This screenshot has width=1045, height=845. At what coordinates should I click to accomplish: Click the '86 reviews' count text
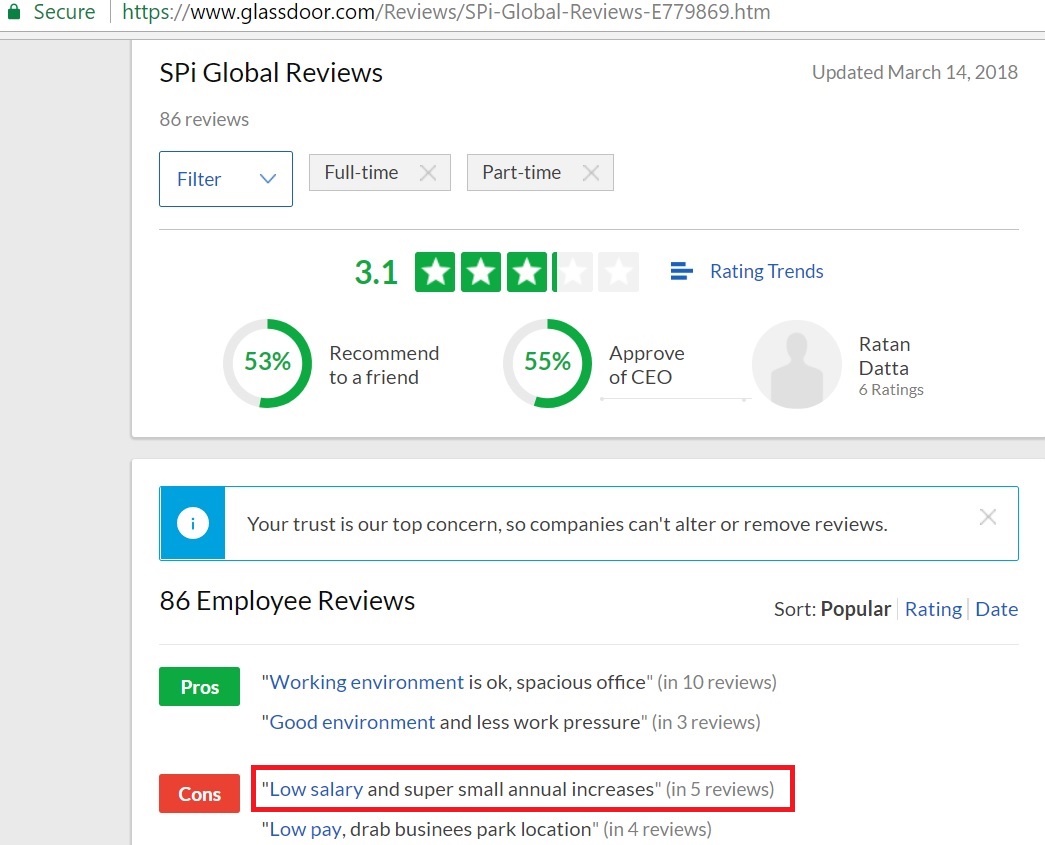[x=204, y=119]
